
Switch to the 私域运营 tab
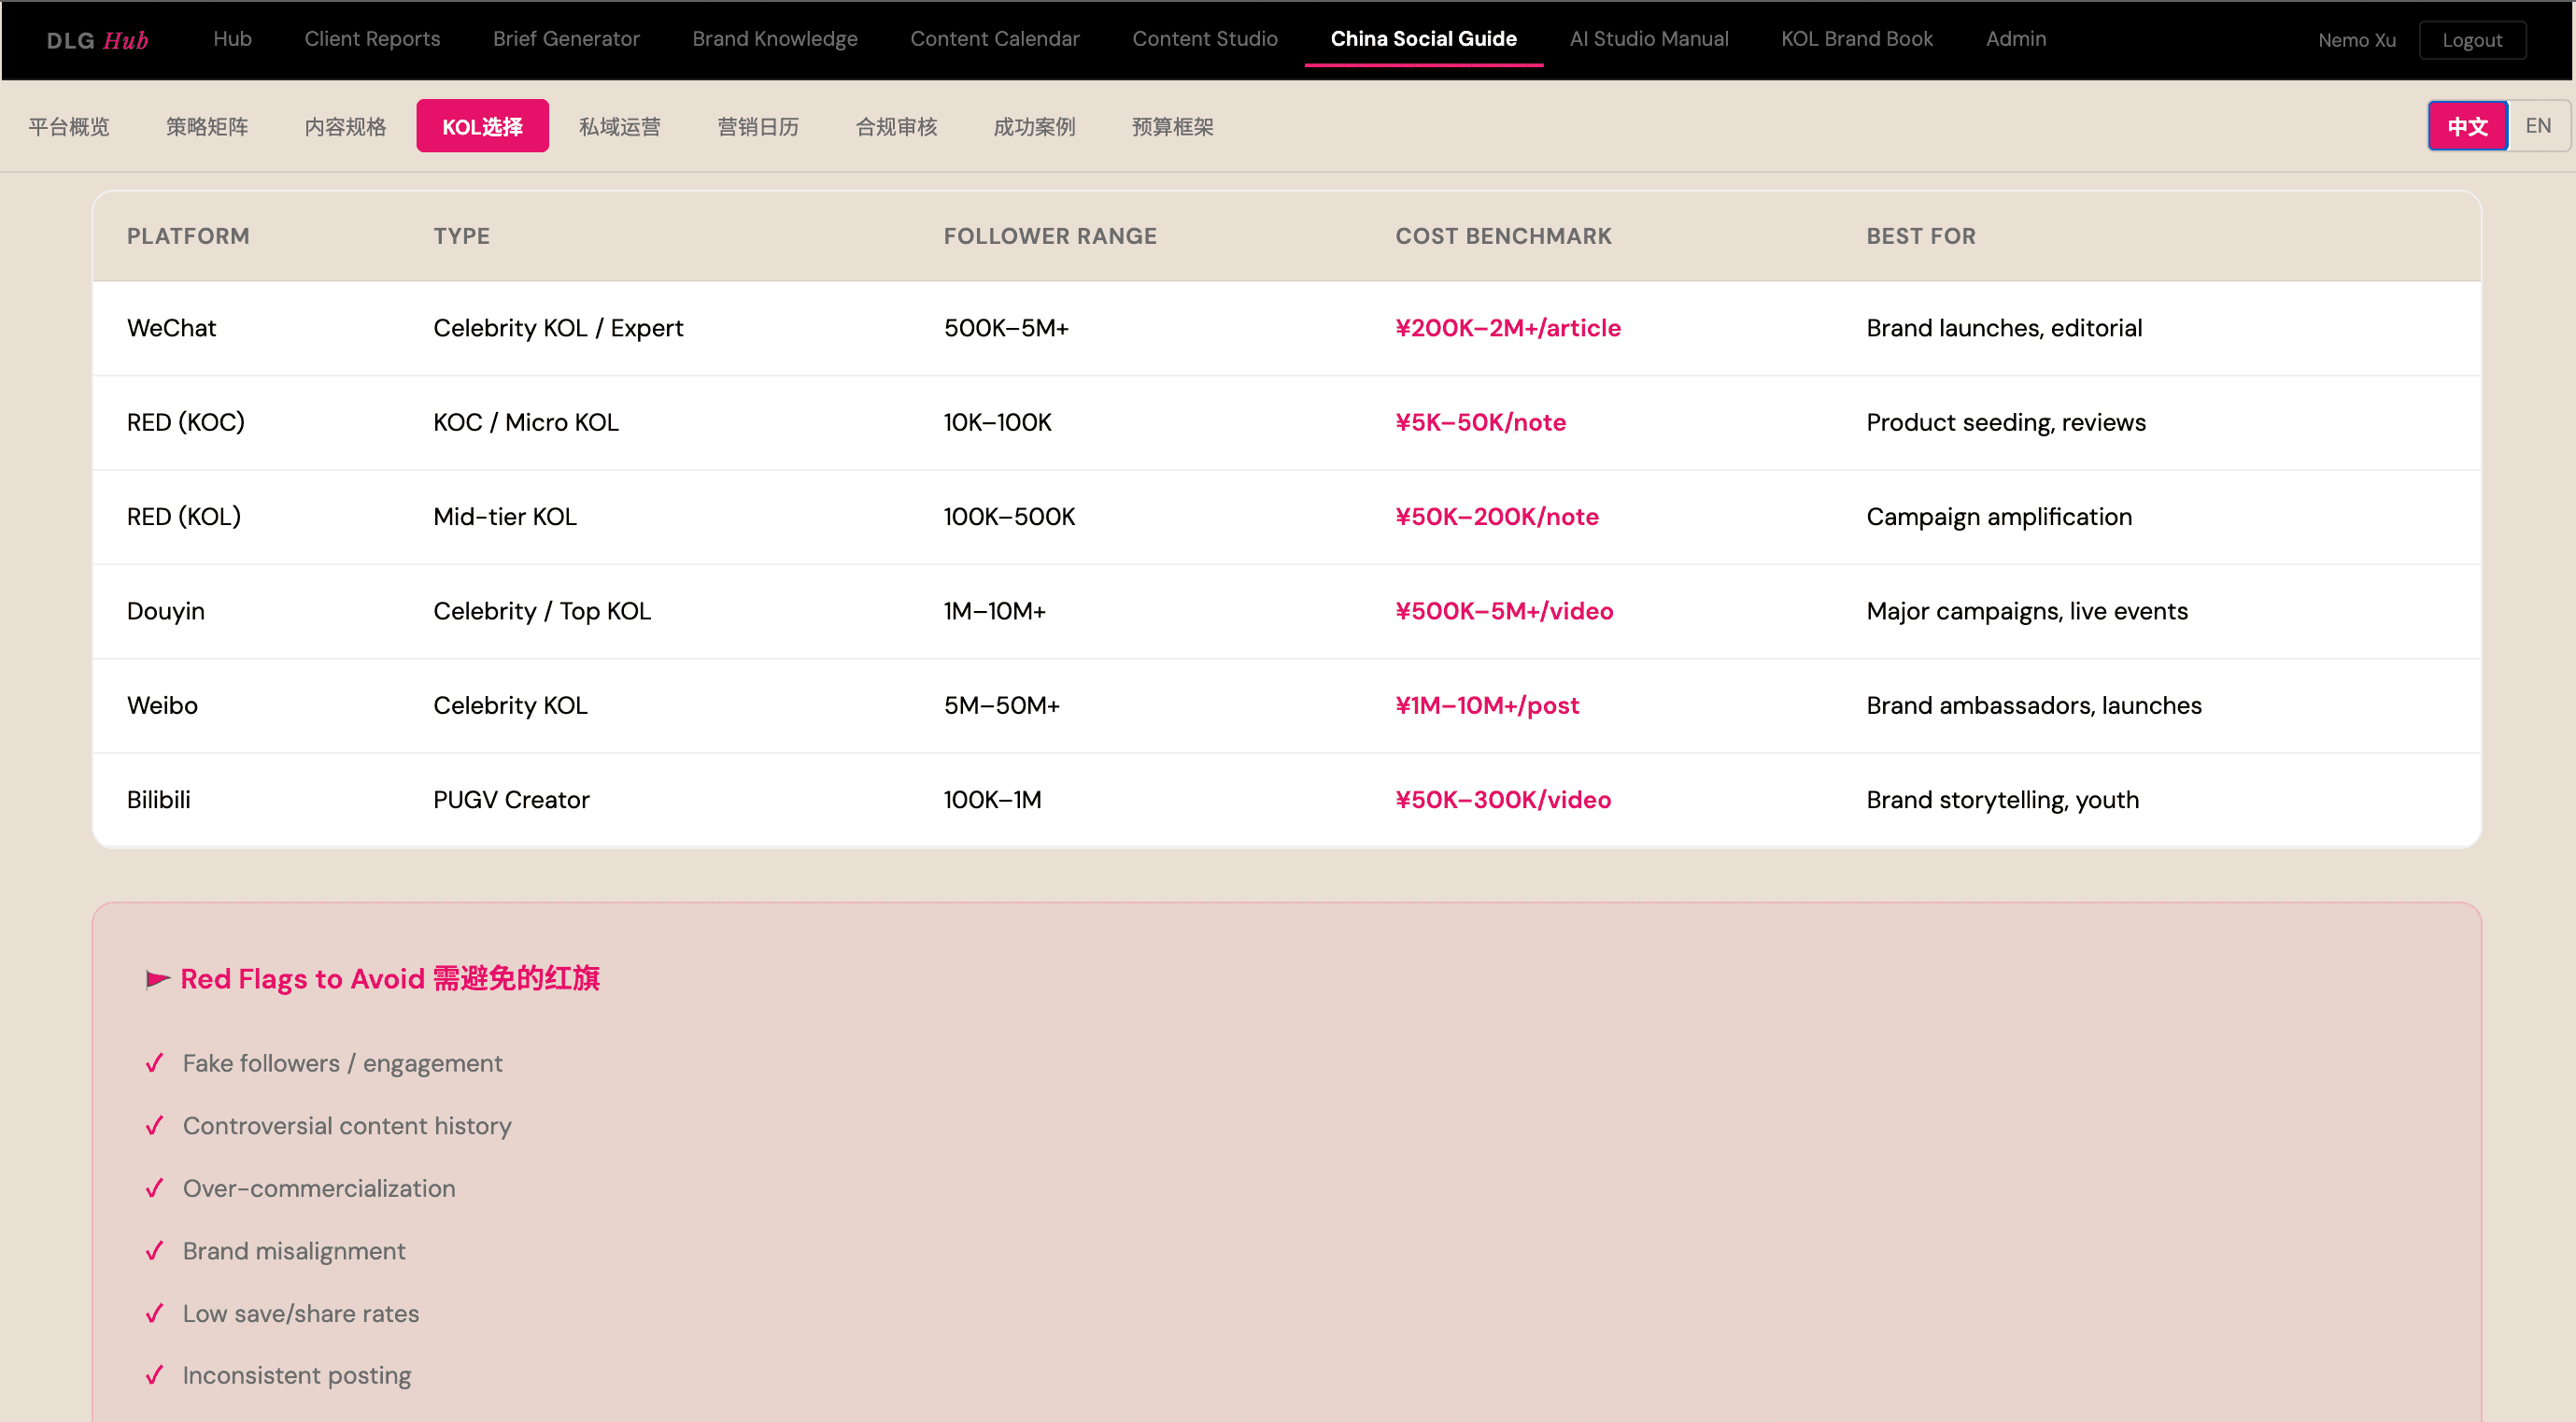click(619, 127)
